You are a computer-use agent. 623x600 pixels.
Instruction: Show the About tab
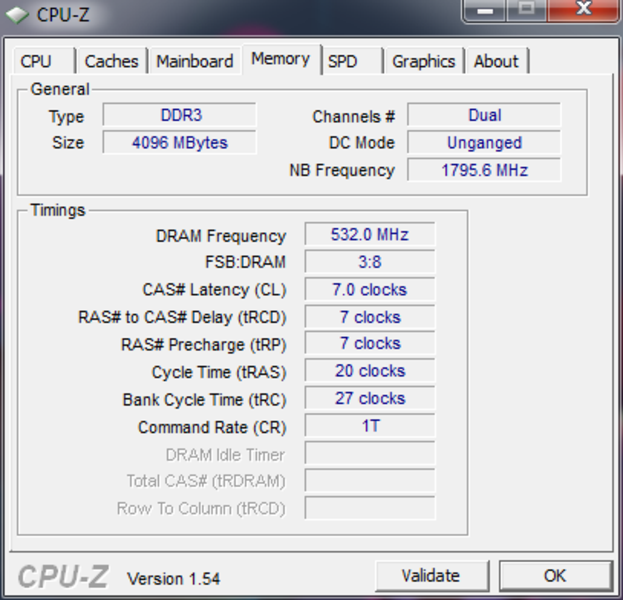pyautogui.click(x=496, y=61)
